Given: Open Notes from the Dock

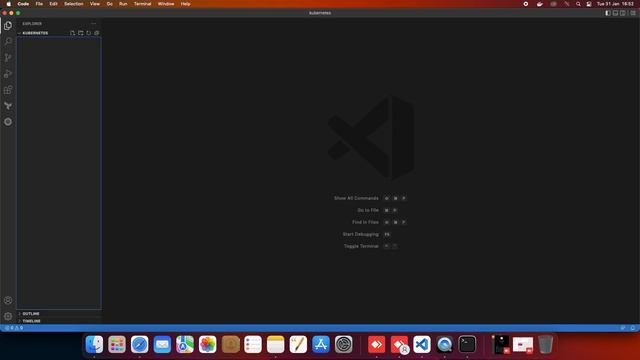Looking at the screenshot, I should tap(276, 344).
